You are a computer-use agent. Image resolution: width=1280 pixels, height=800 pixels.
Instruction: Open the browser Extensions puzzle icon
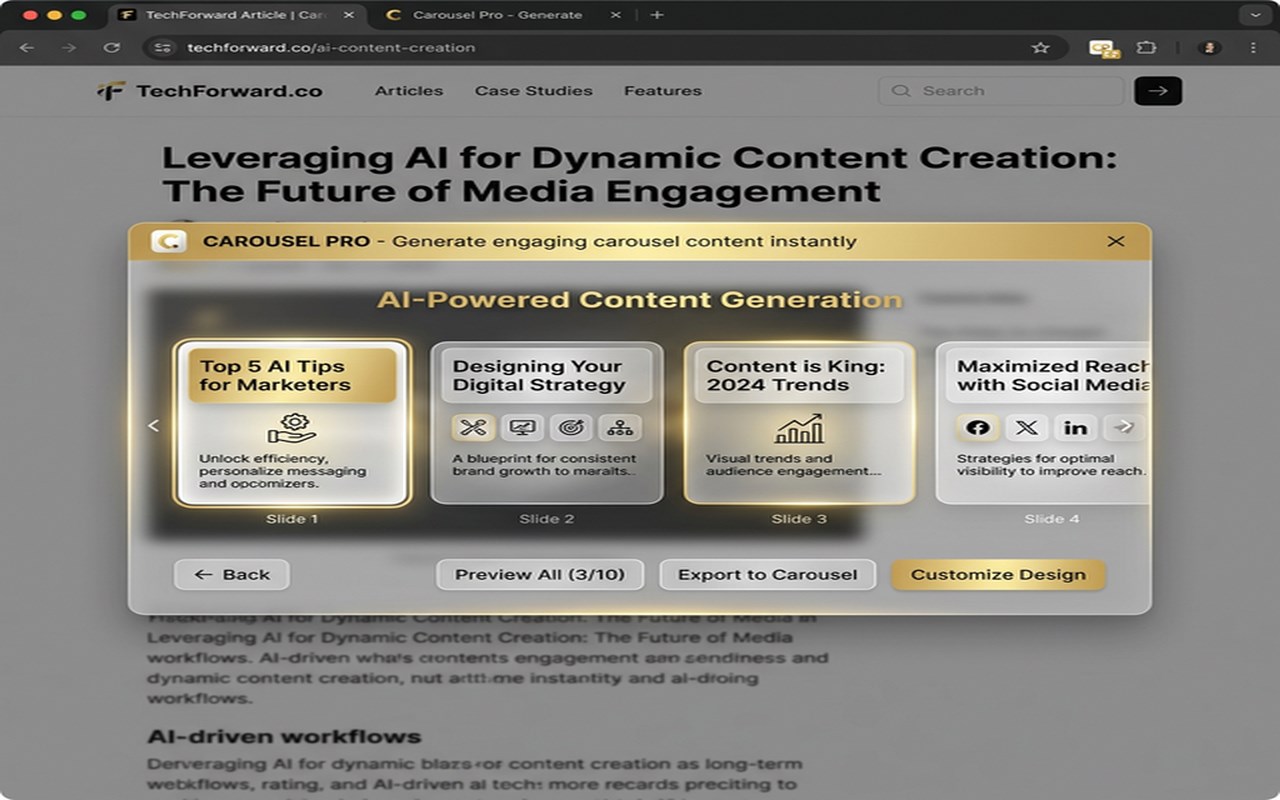1147,48
